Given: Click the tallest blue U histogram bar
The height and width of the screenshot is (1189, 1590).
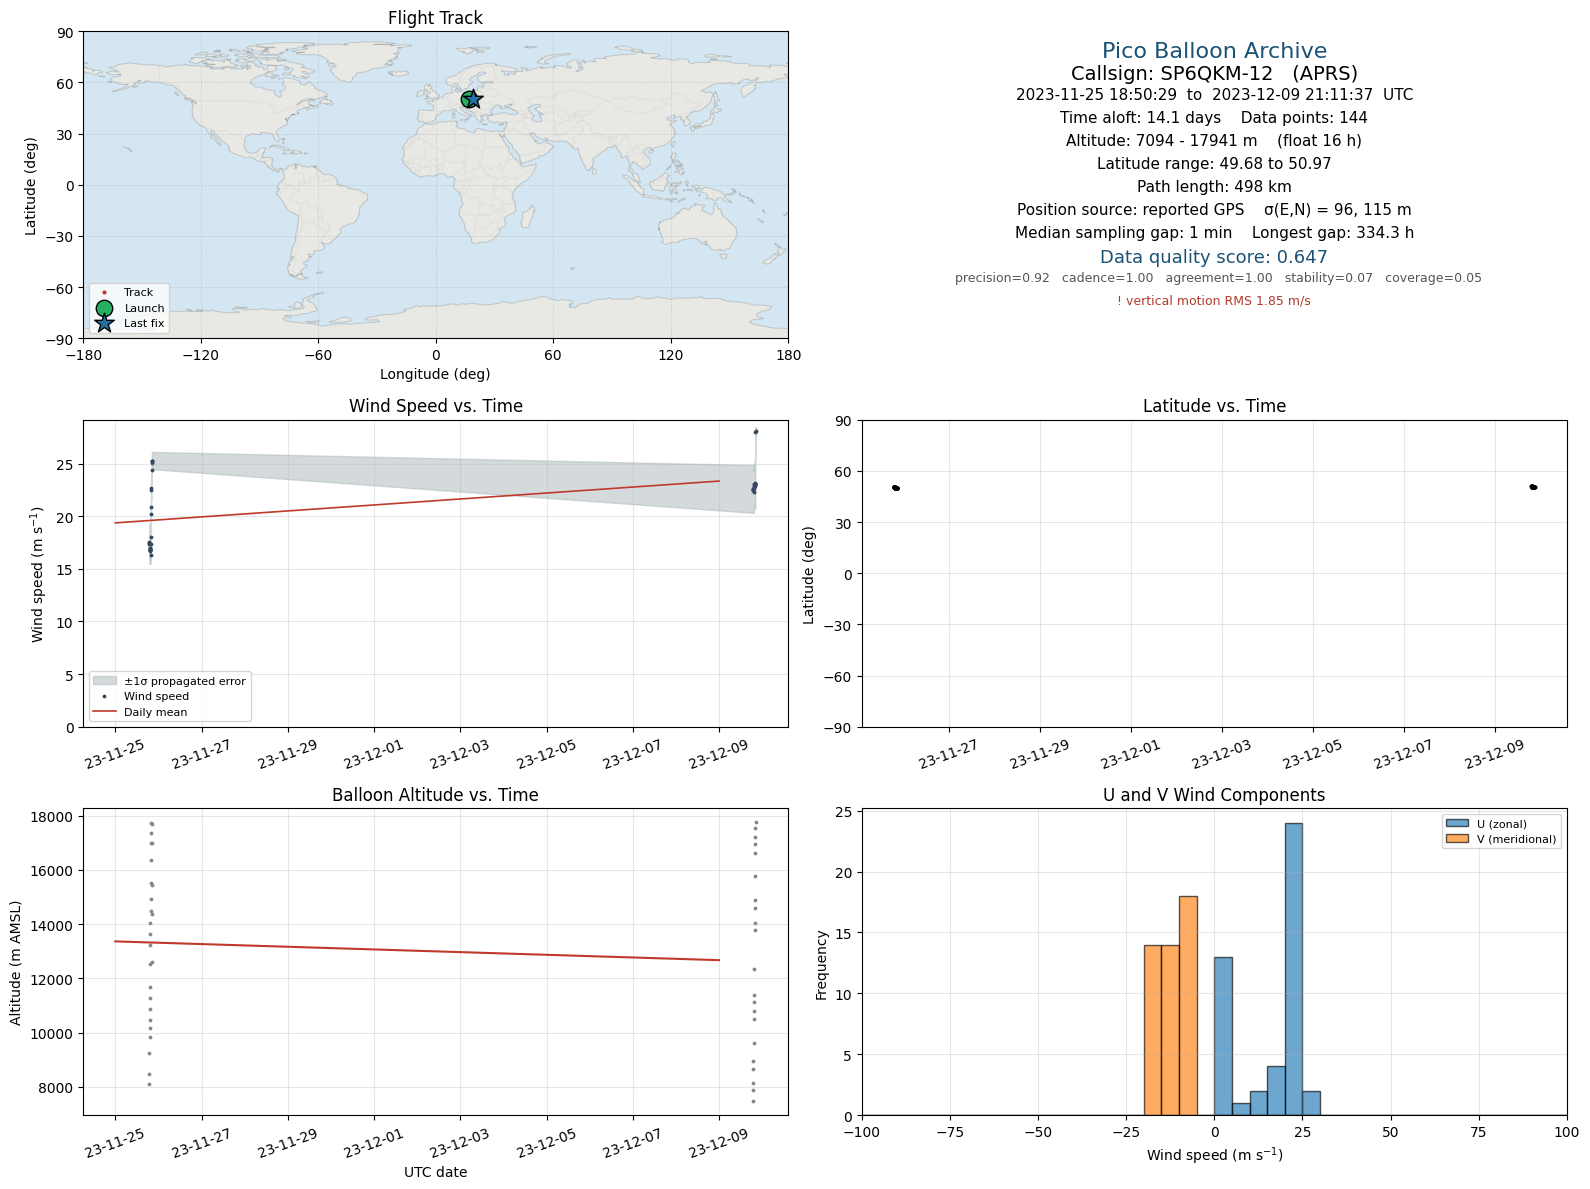Looking at the screenshot, I should pos(1294,969).
